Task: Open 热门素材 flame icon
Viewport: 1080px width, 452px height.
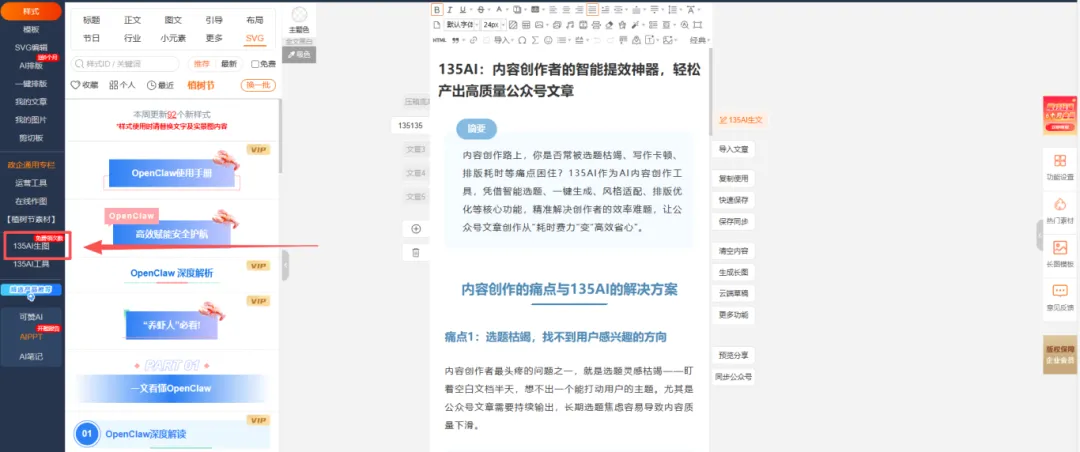Action: (x=1059, y=211)
